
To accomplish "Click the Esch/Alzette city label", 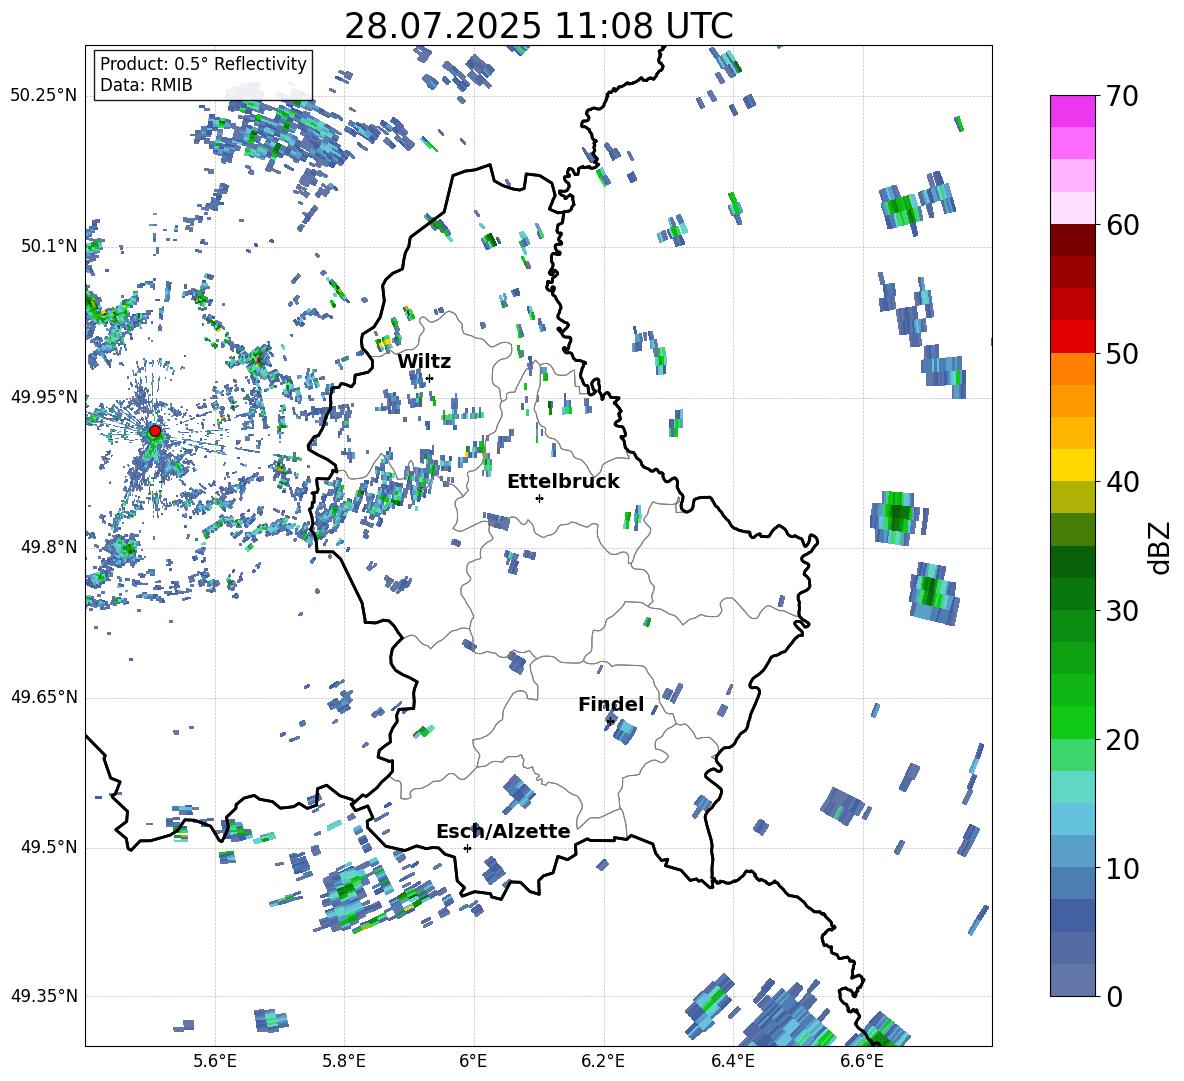I will click(503, 831).
